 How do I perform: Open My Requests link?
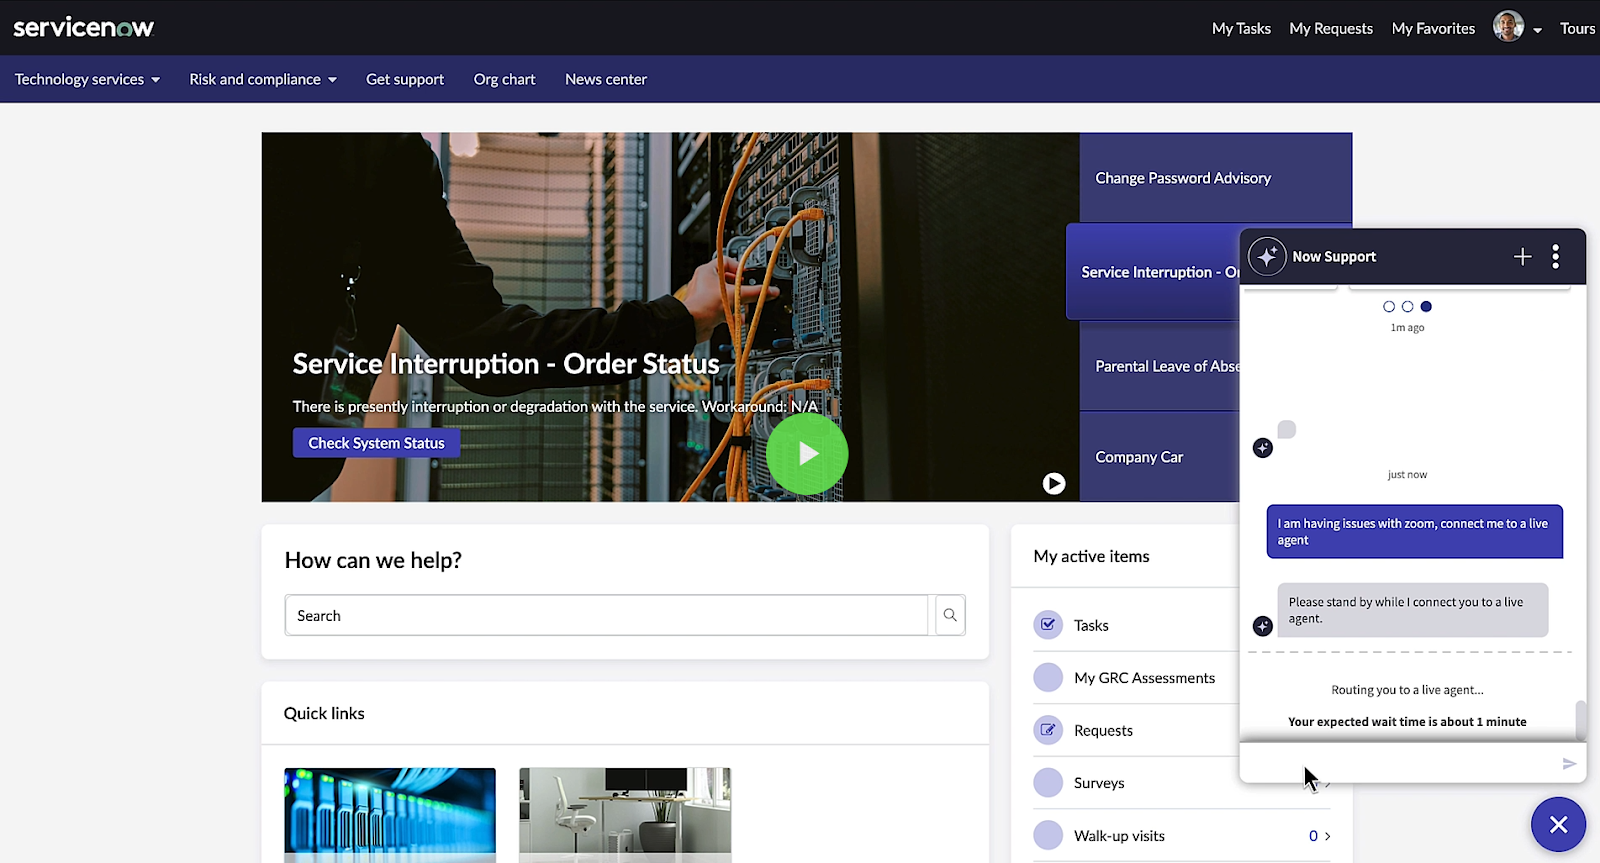point(1330,28)
